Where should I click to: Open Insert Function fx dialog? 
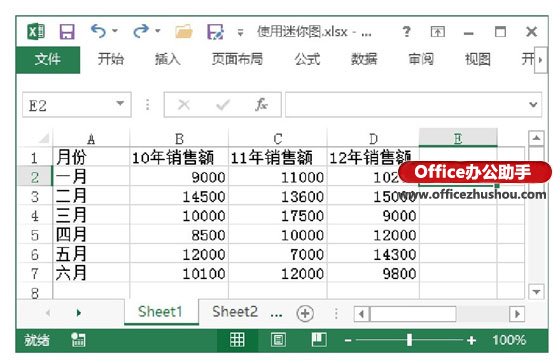click(261, 105)
